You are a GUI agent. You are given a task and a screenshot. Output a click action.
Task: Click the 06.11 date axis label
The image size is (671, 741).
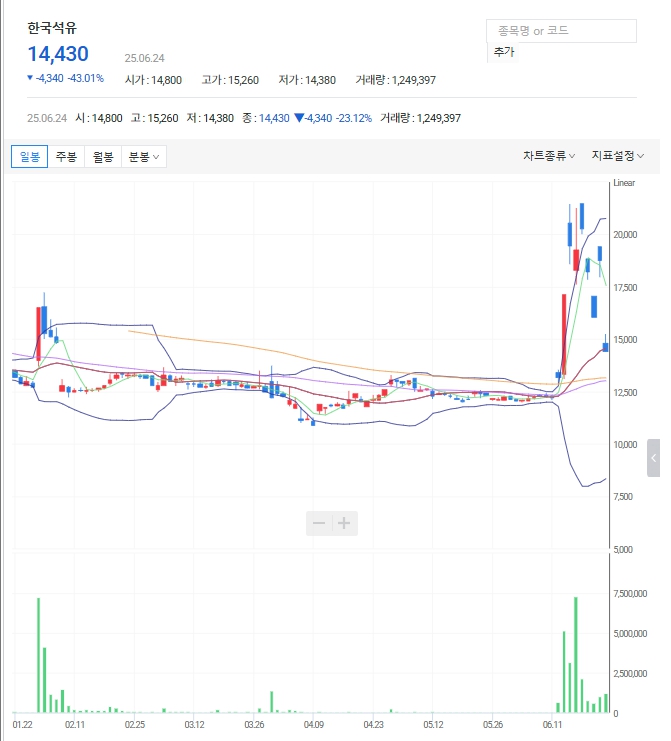552,724
